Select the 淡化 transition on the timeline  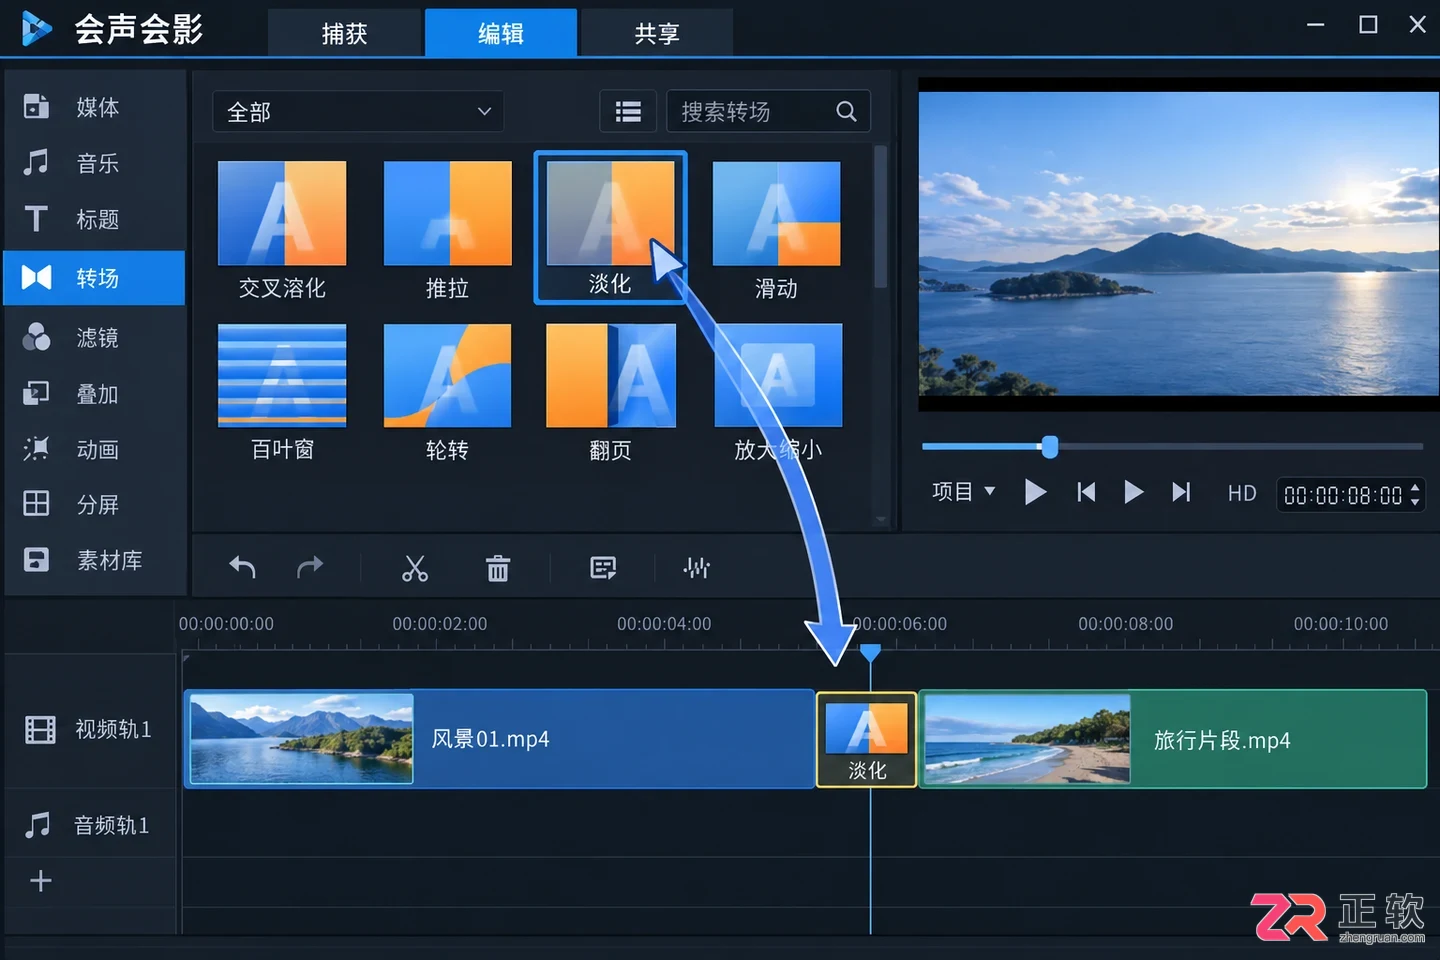867,740
